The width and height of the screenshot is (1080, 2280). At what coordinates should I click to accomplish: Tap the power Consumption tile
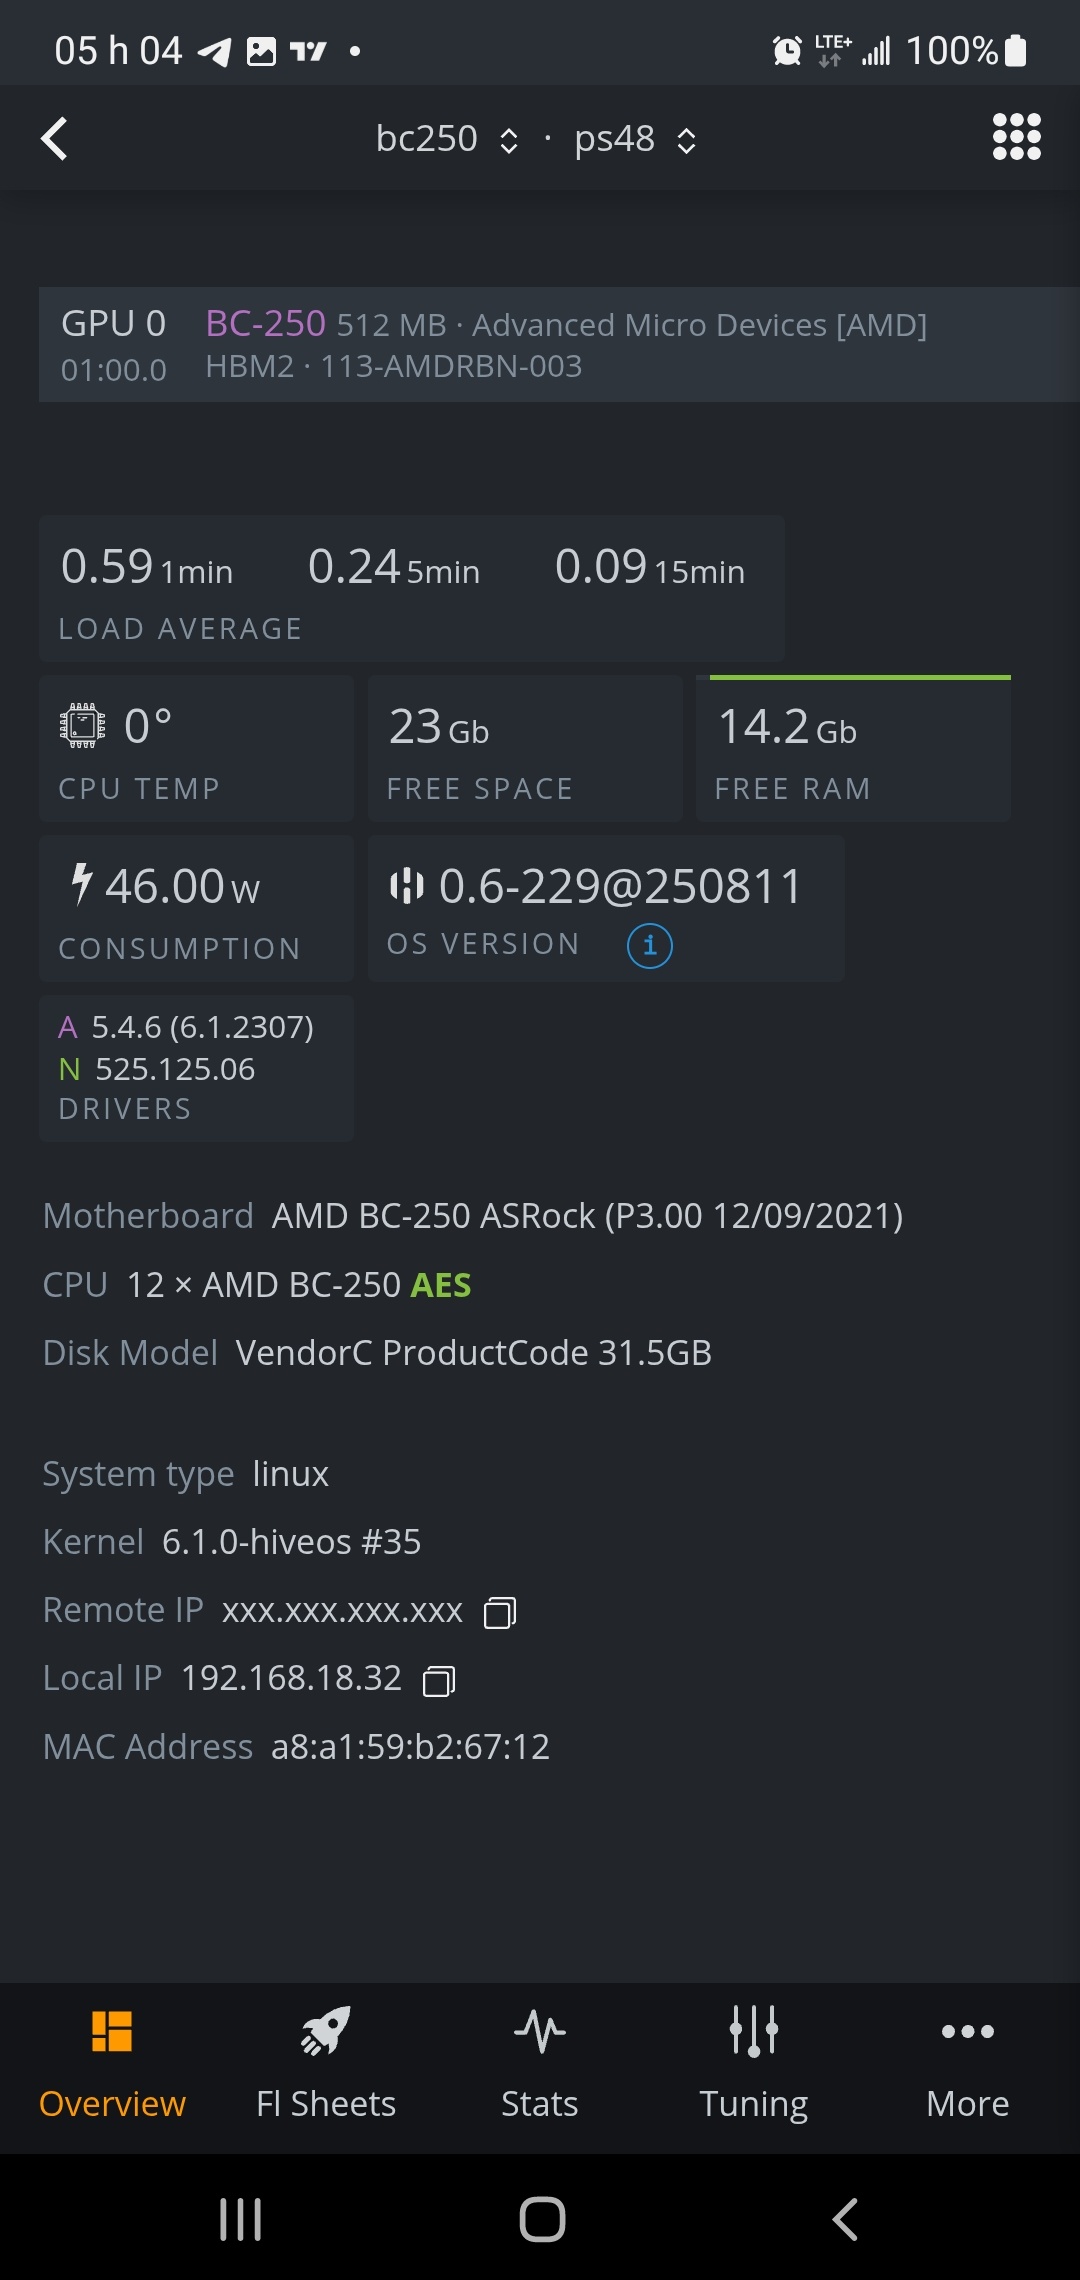click(196, 909)
